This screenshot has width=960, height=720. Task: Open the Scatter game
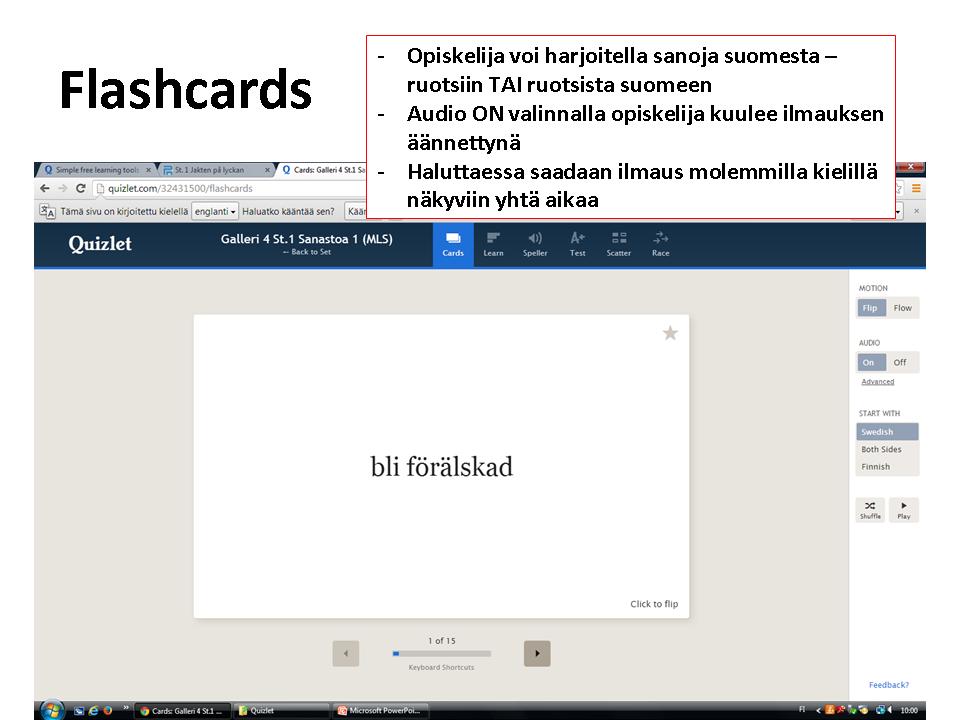(619, 244)
